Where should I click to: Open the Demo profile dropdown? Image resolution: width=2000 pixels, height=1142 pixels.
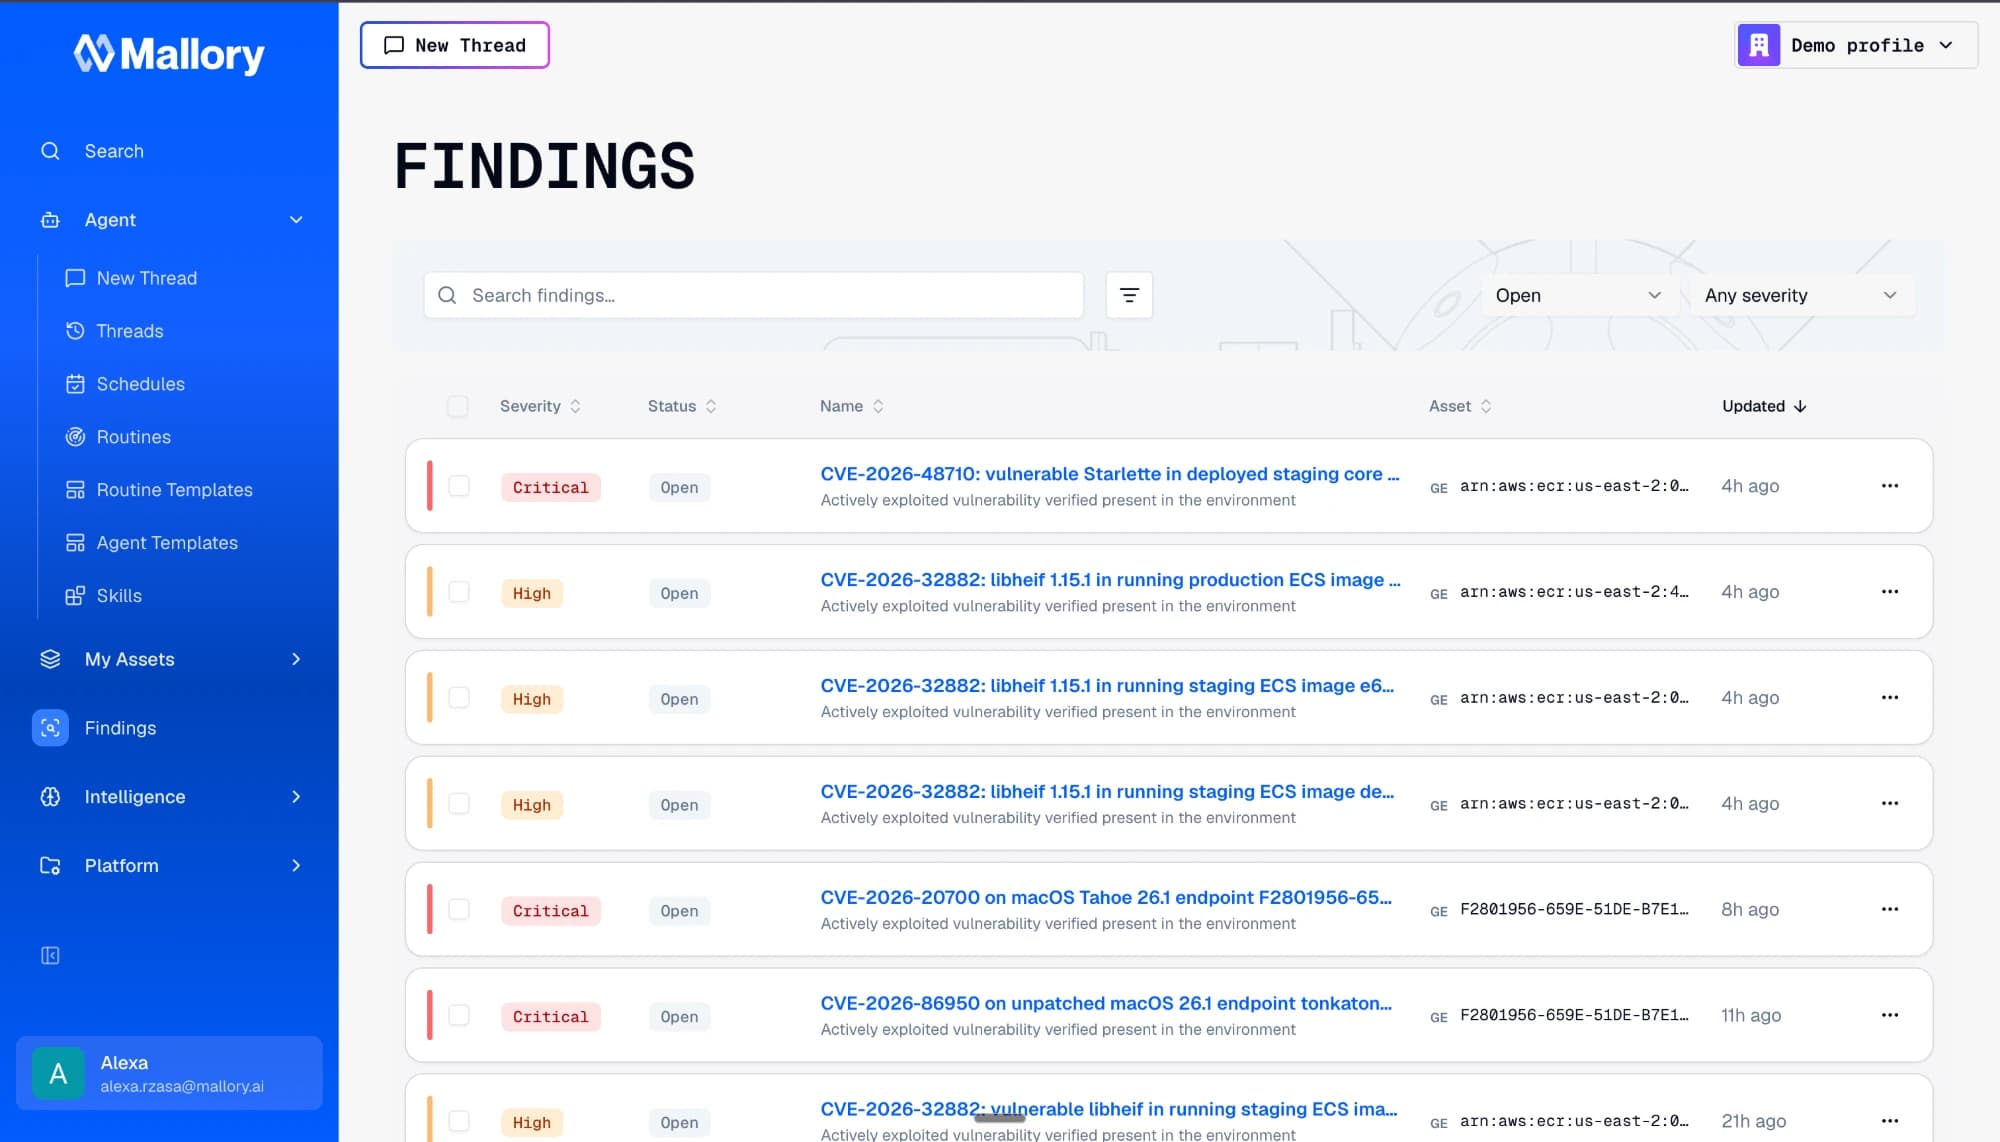(1855, 45)
